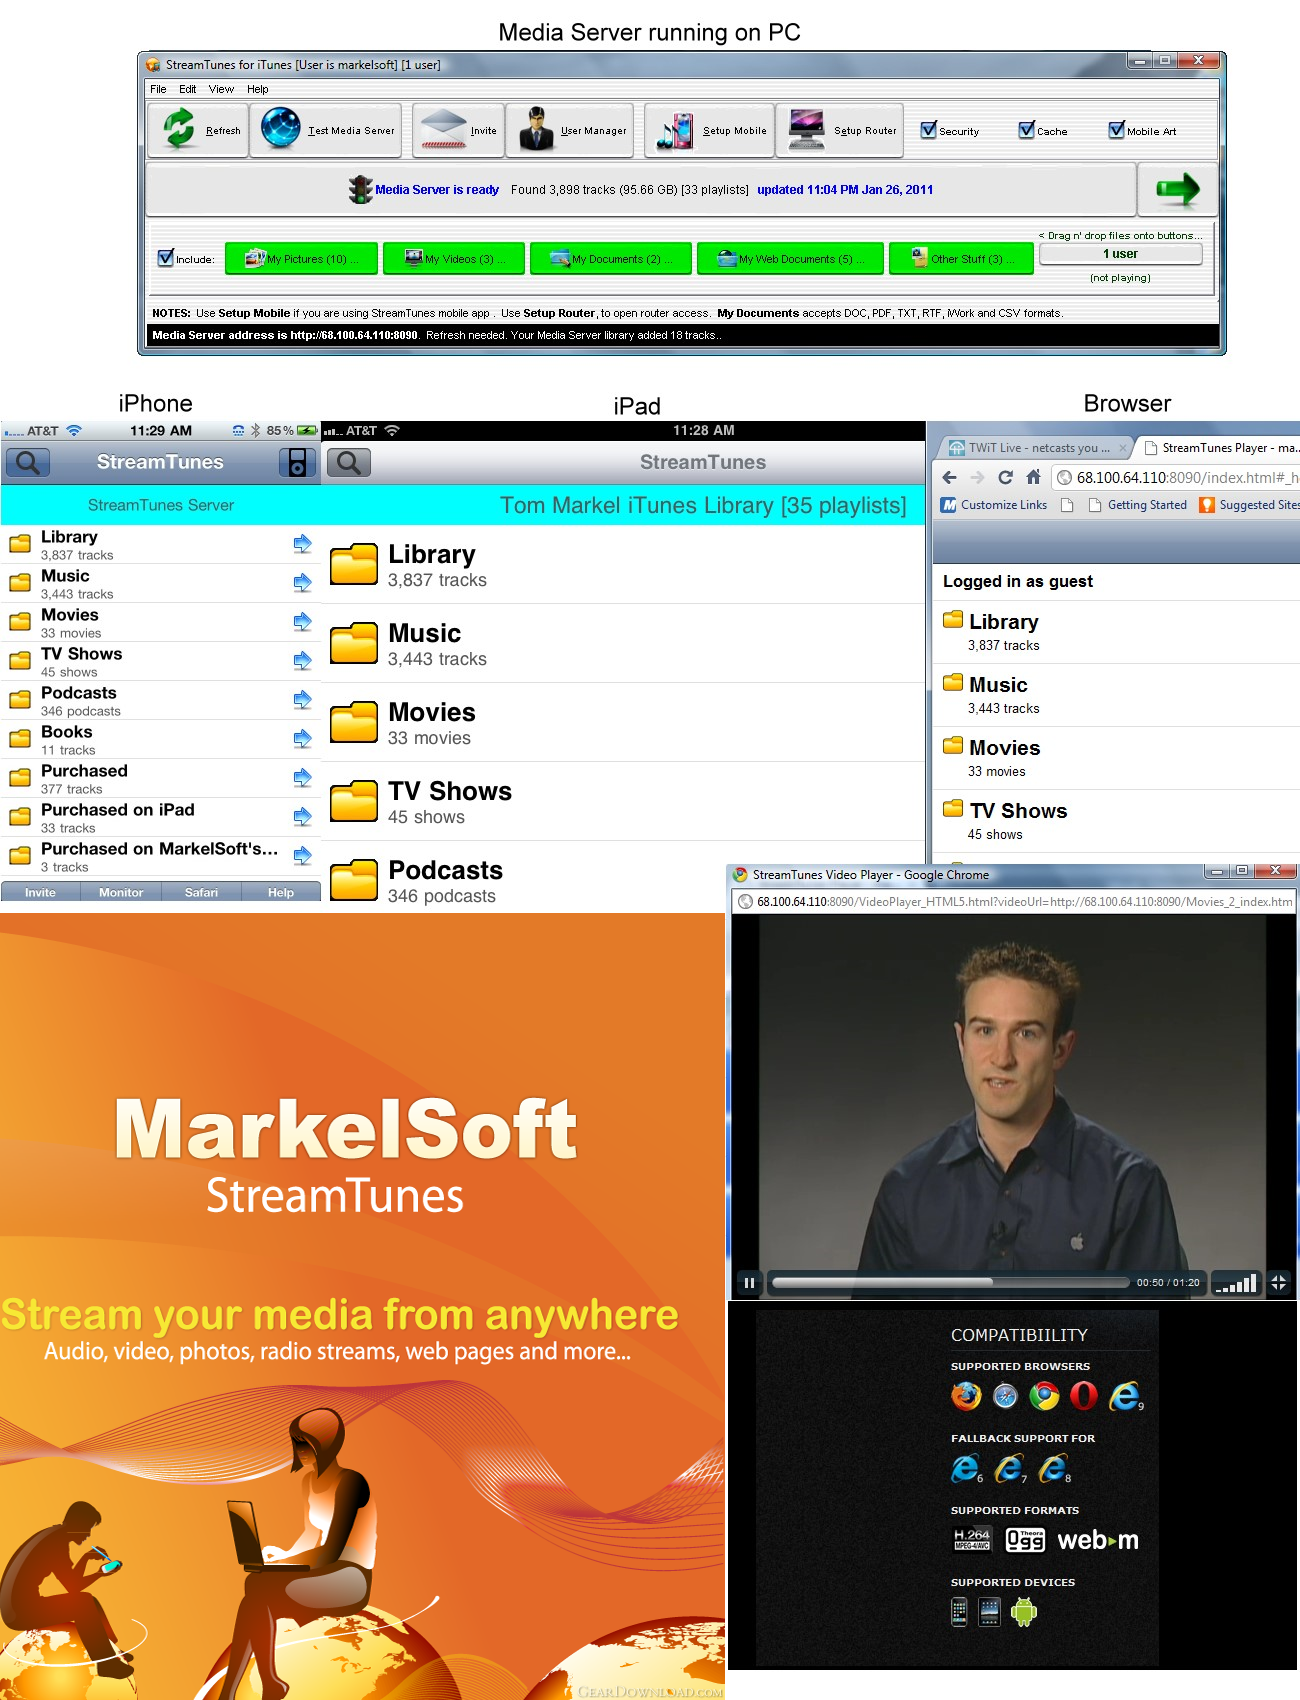Adjust the video player volume bars
The image size is (1300, 1700).
tap(1235, 1282)
